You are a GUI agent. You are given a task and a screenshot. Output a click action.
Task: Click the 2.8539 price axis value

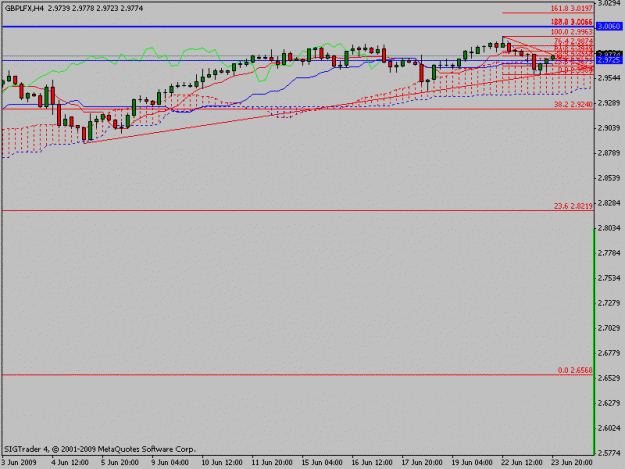pyautogui.click(x=609, y=178)
